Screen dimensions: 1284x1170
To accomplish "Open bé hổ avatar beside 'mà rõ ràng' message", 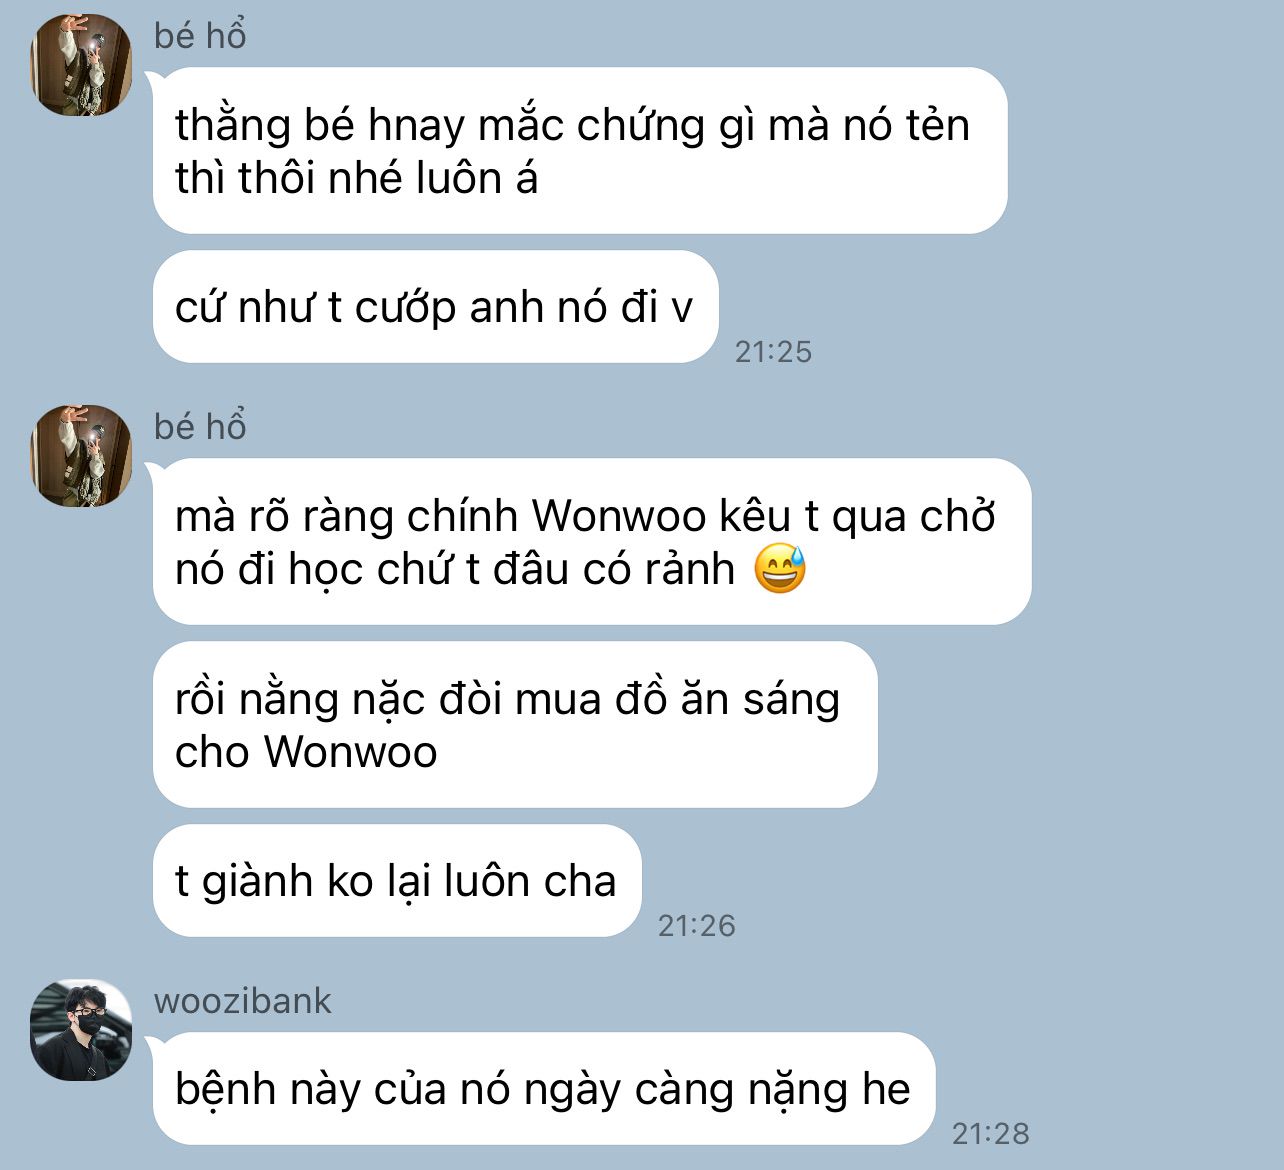I will point(81,456).
